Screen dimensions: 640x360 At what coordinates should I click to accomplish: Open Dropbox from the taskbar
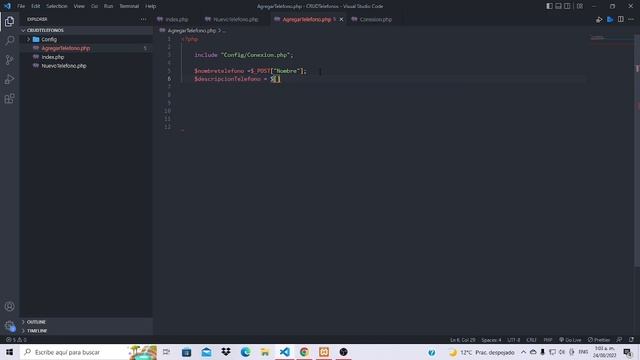226,352
